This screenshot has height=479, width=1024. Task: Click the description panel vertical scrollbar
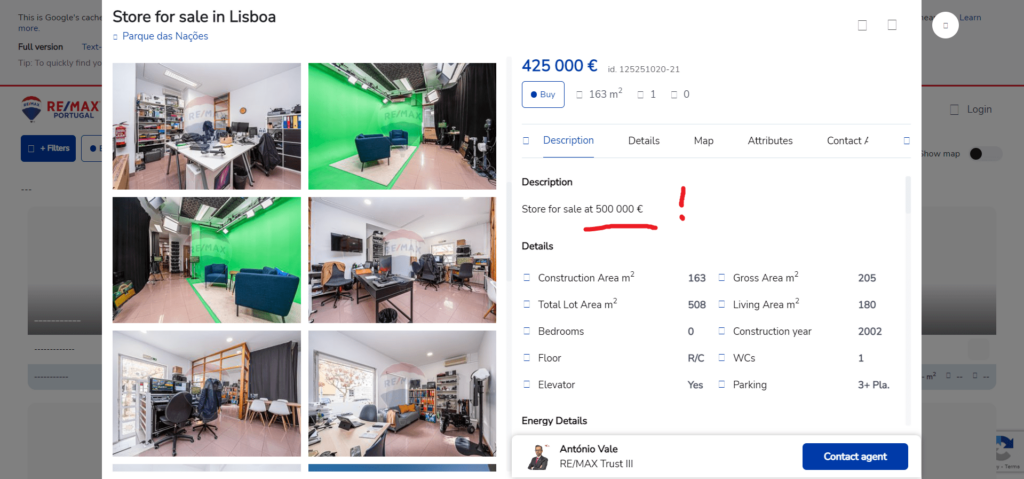[908, 195]
